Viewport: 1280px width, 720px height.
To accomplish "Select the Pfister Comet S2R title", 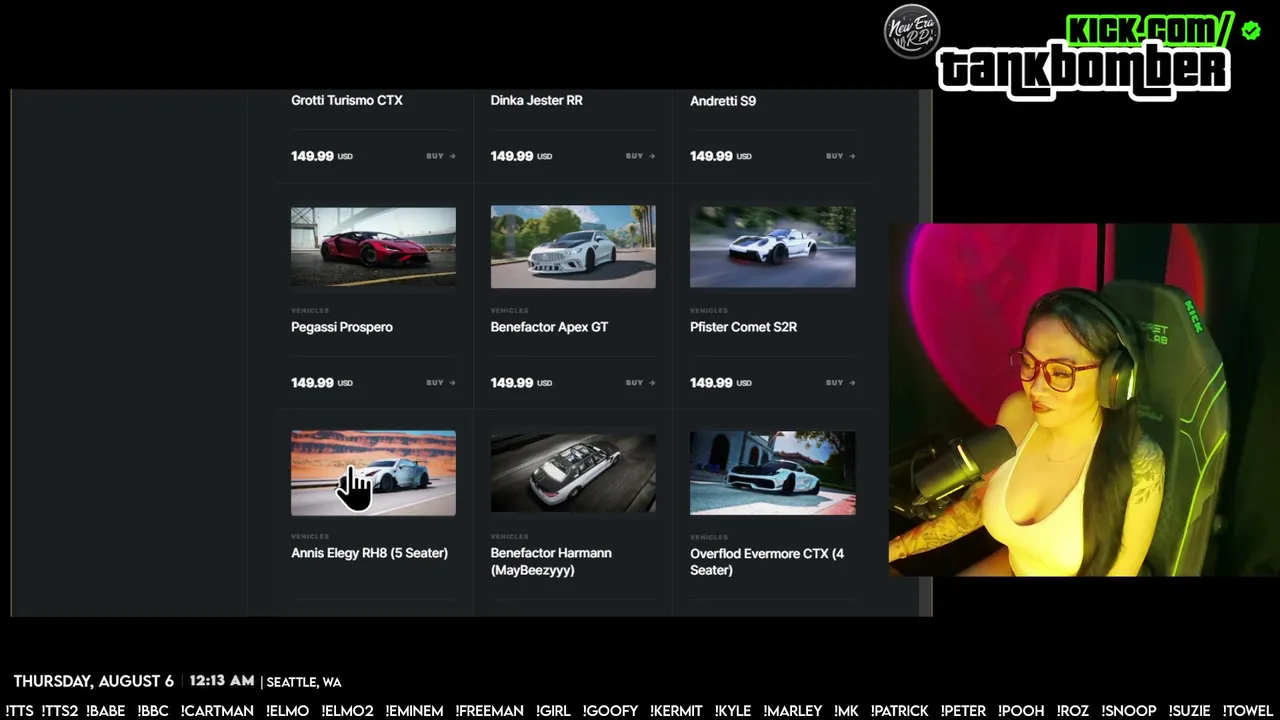I will tap(743, 327).
